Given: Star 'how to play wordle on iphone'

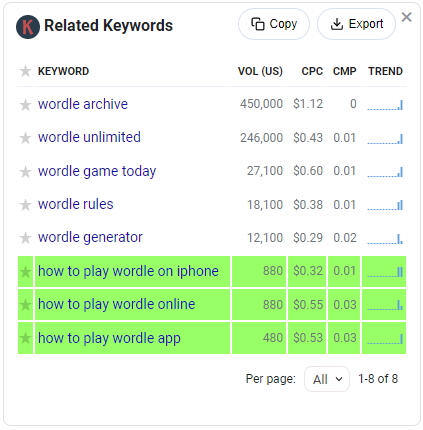Looking at the screenshot, I should pyautogui.click(x=25, y=272).
